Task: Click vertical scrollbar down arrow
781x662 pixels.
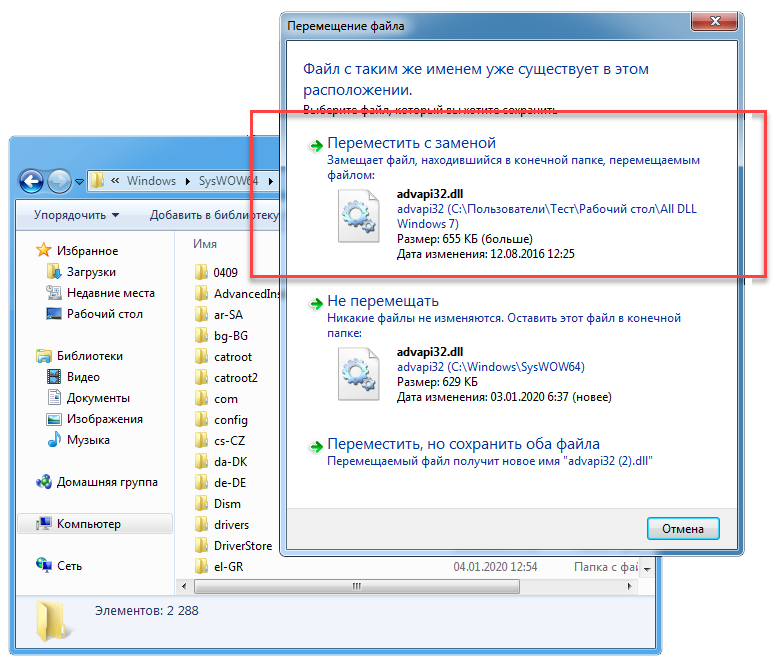Action: point(647,569)
